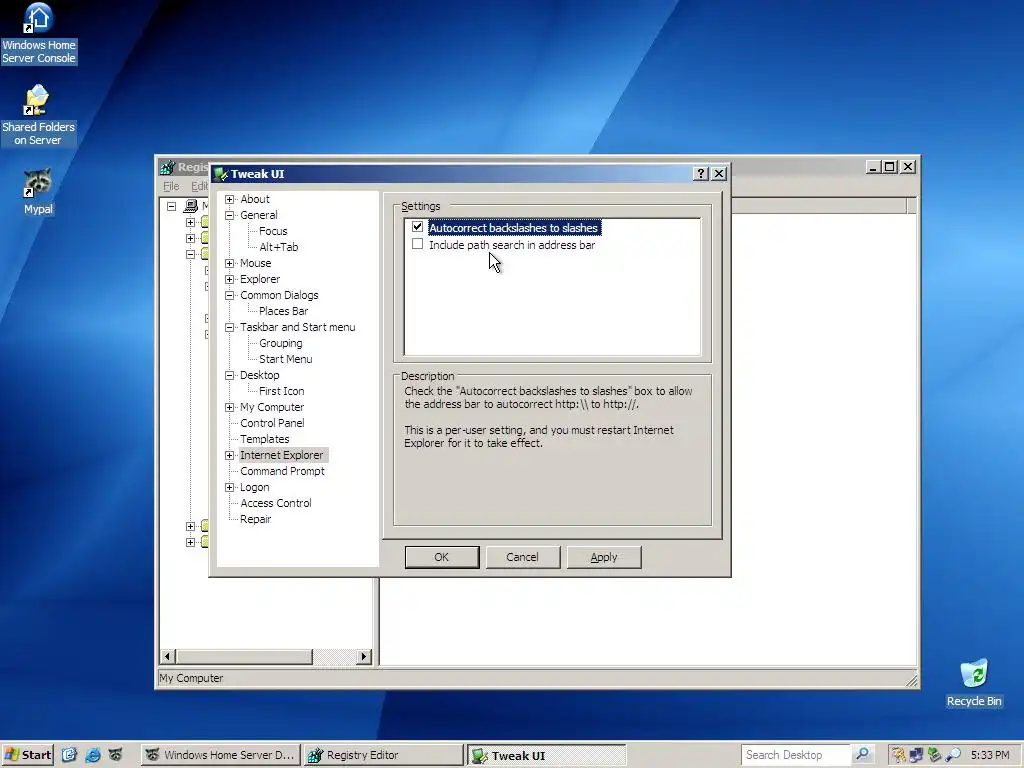Enable Include path search in address bar
This screenshot has height=768, width=1024.
(x=417, y=244)
